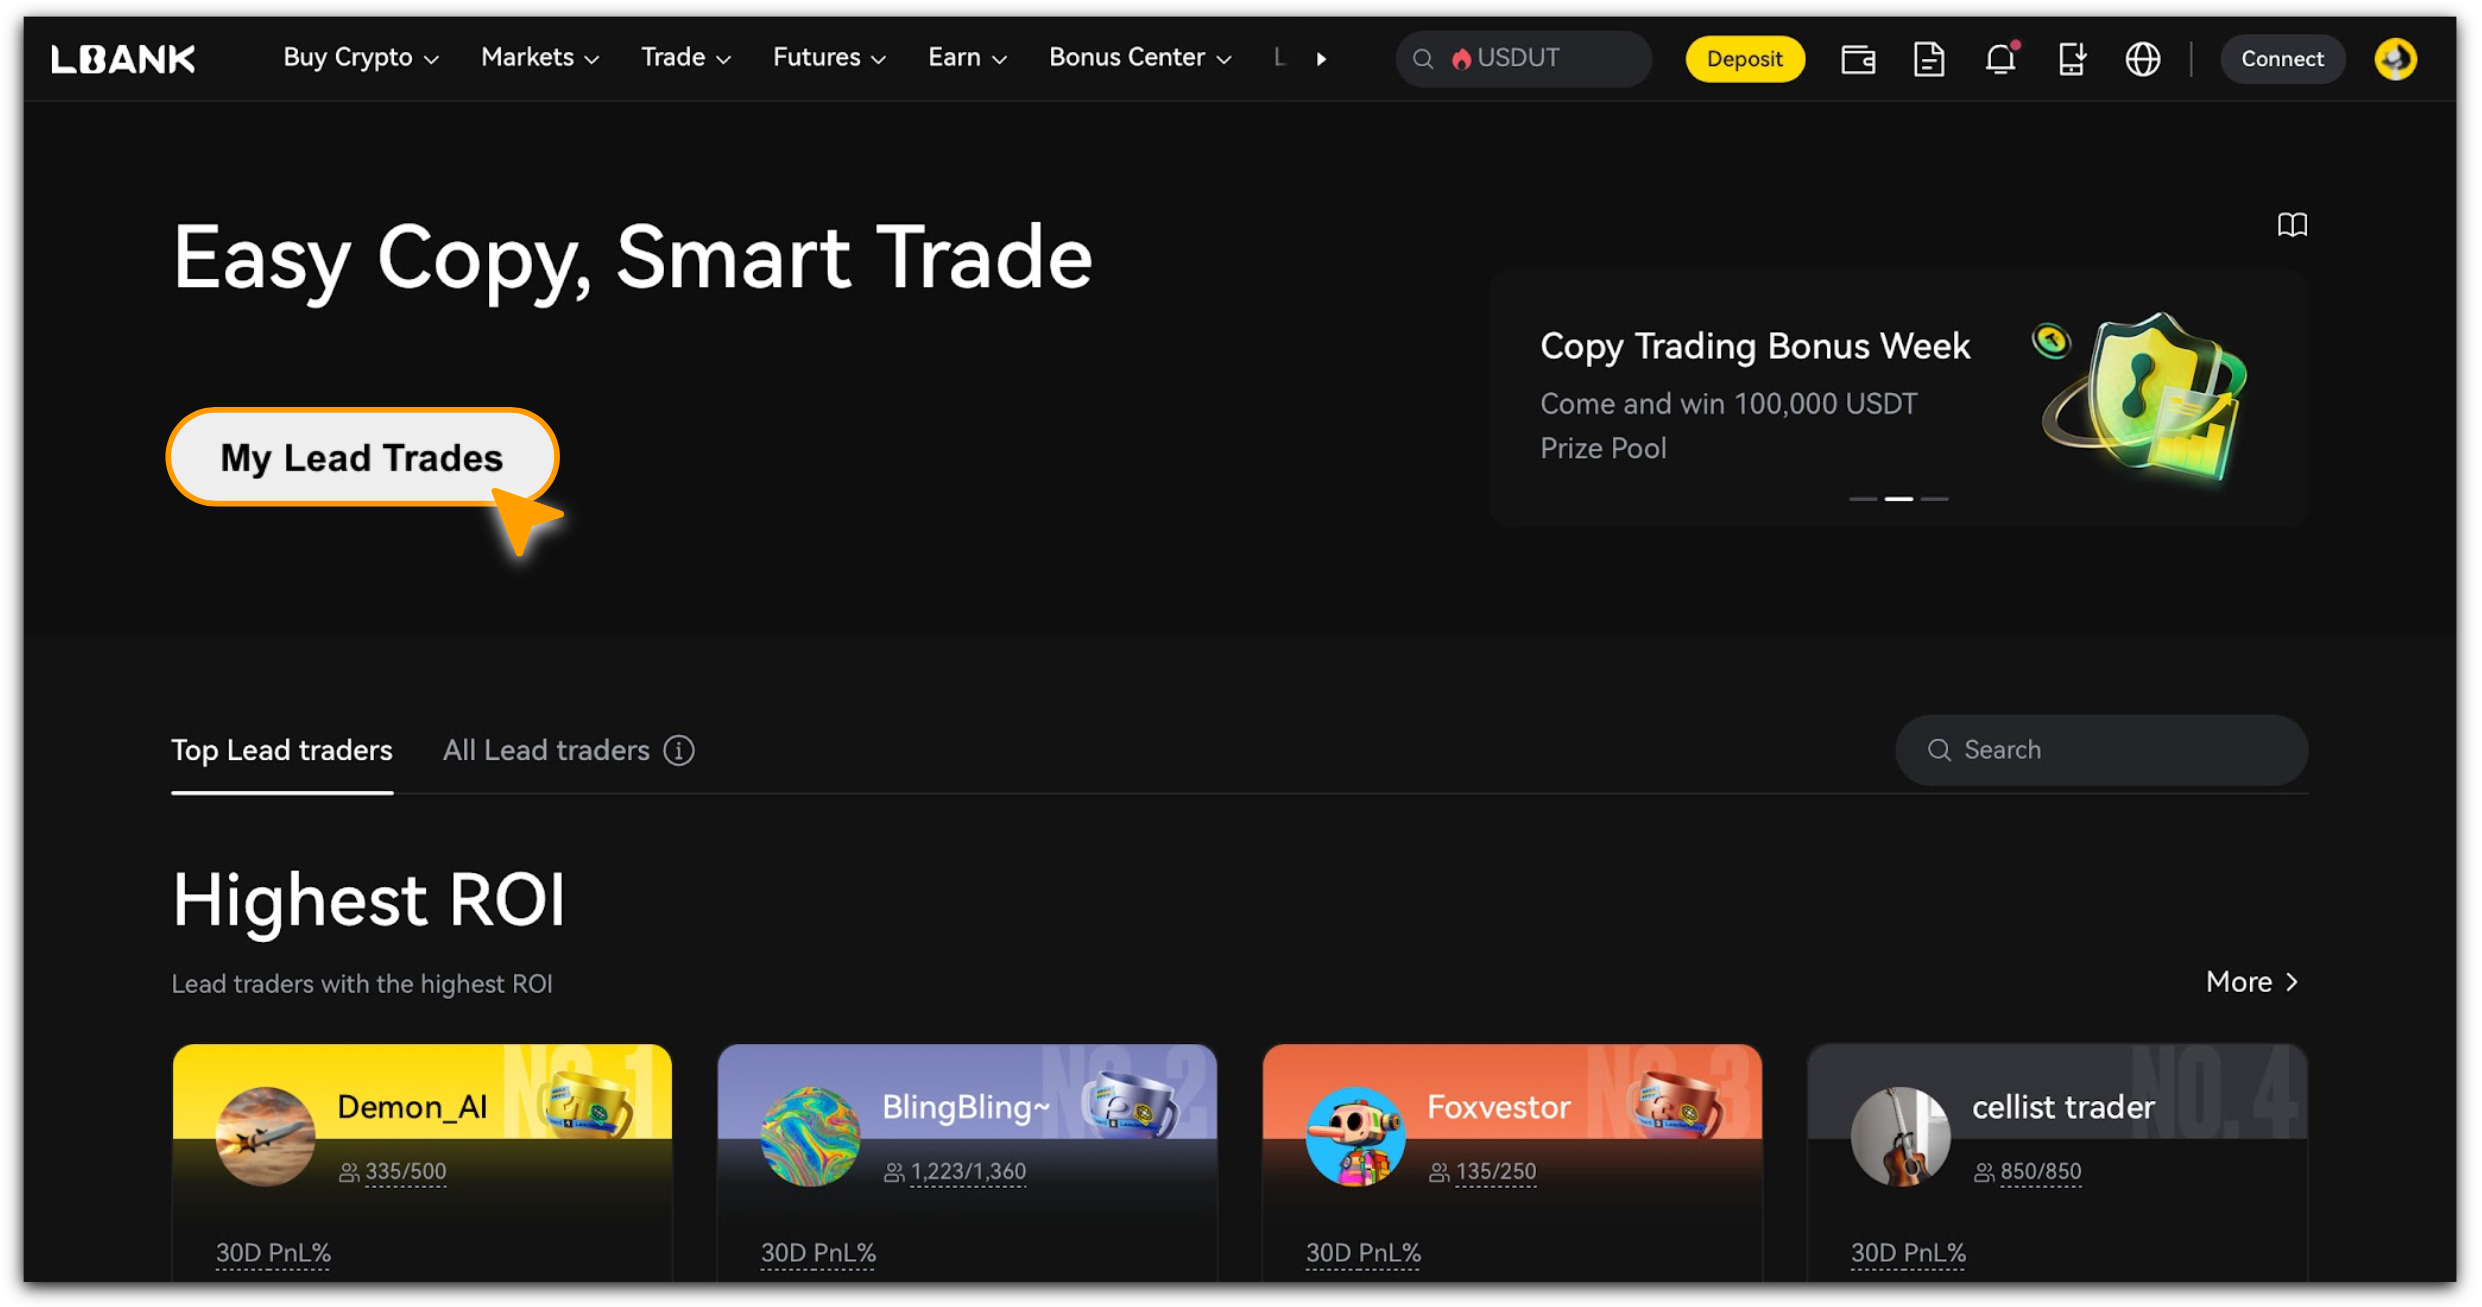Click the book guide icon
The width and height of the screenshot is (2482, 1307).
[x=2292, y=224]
